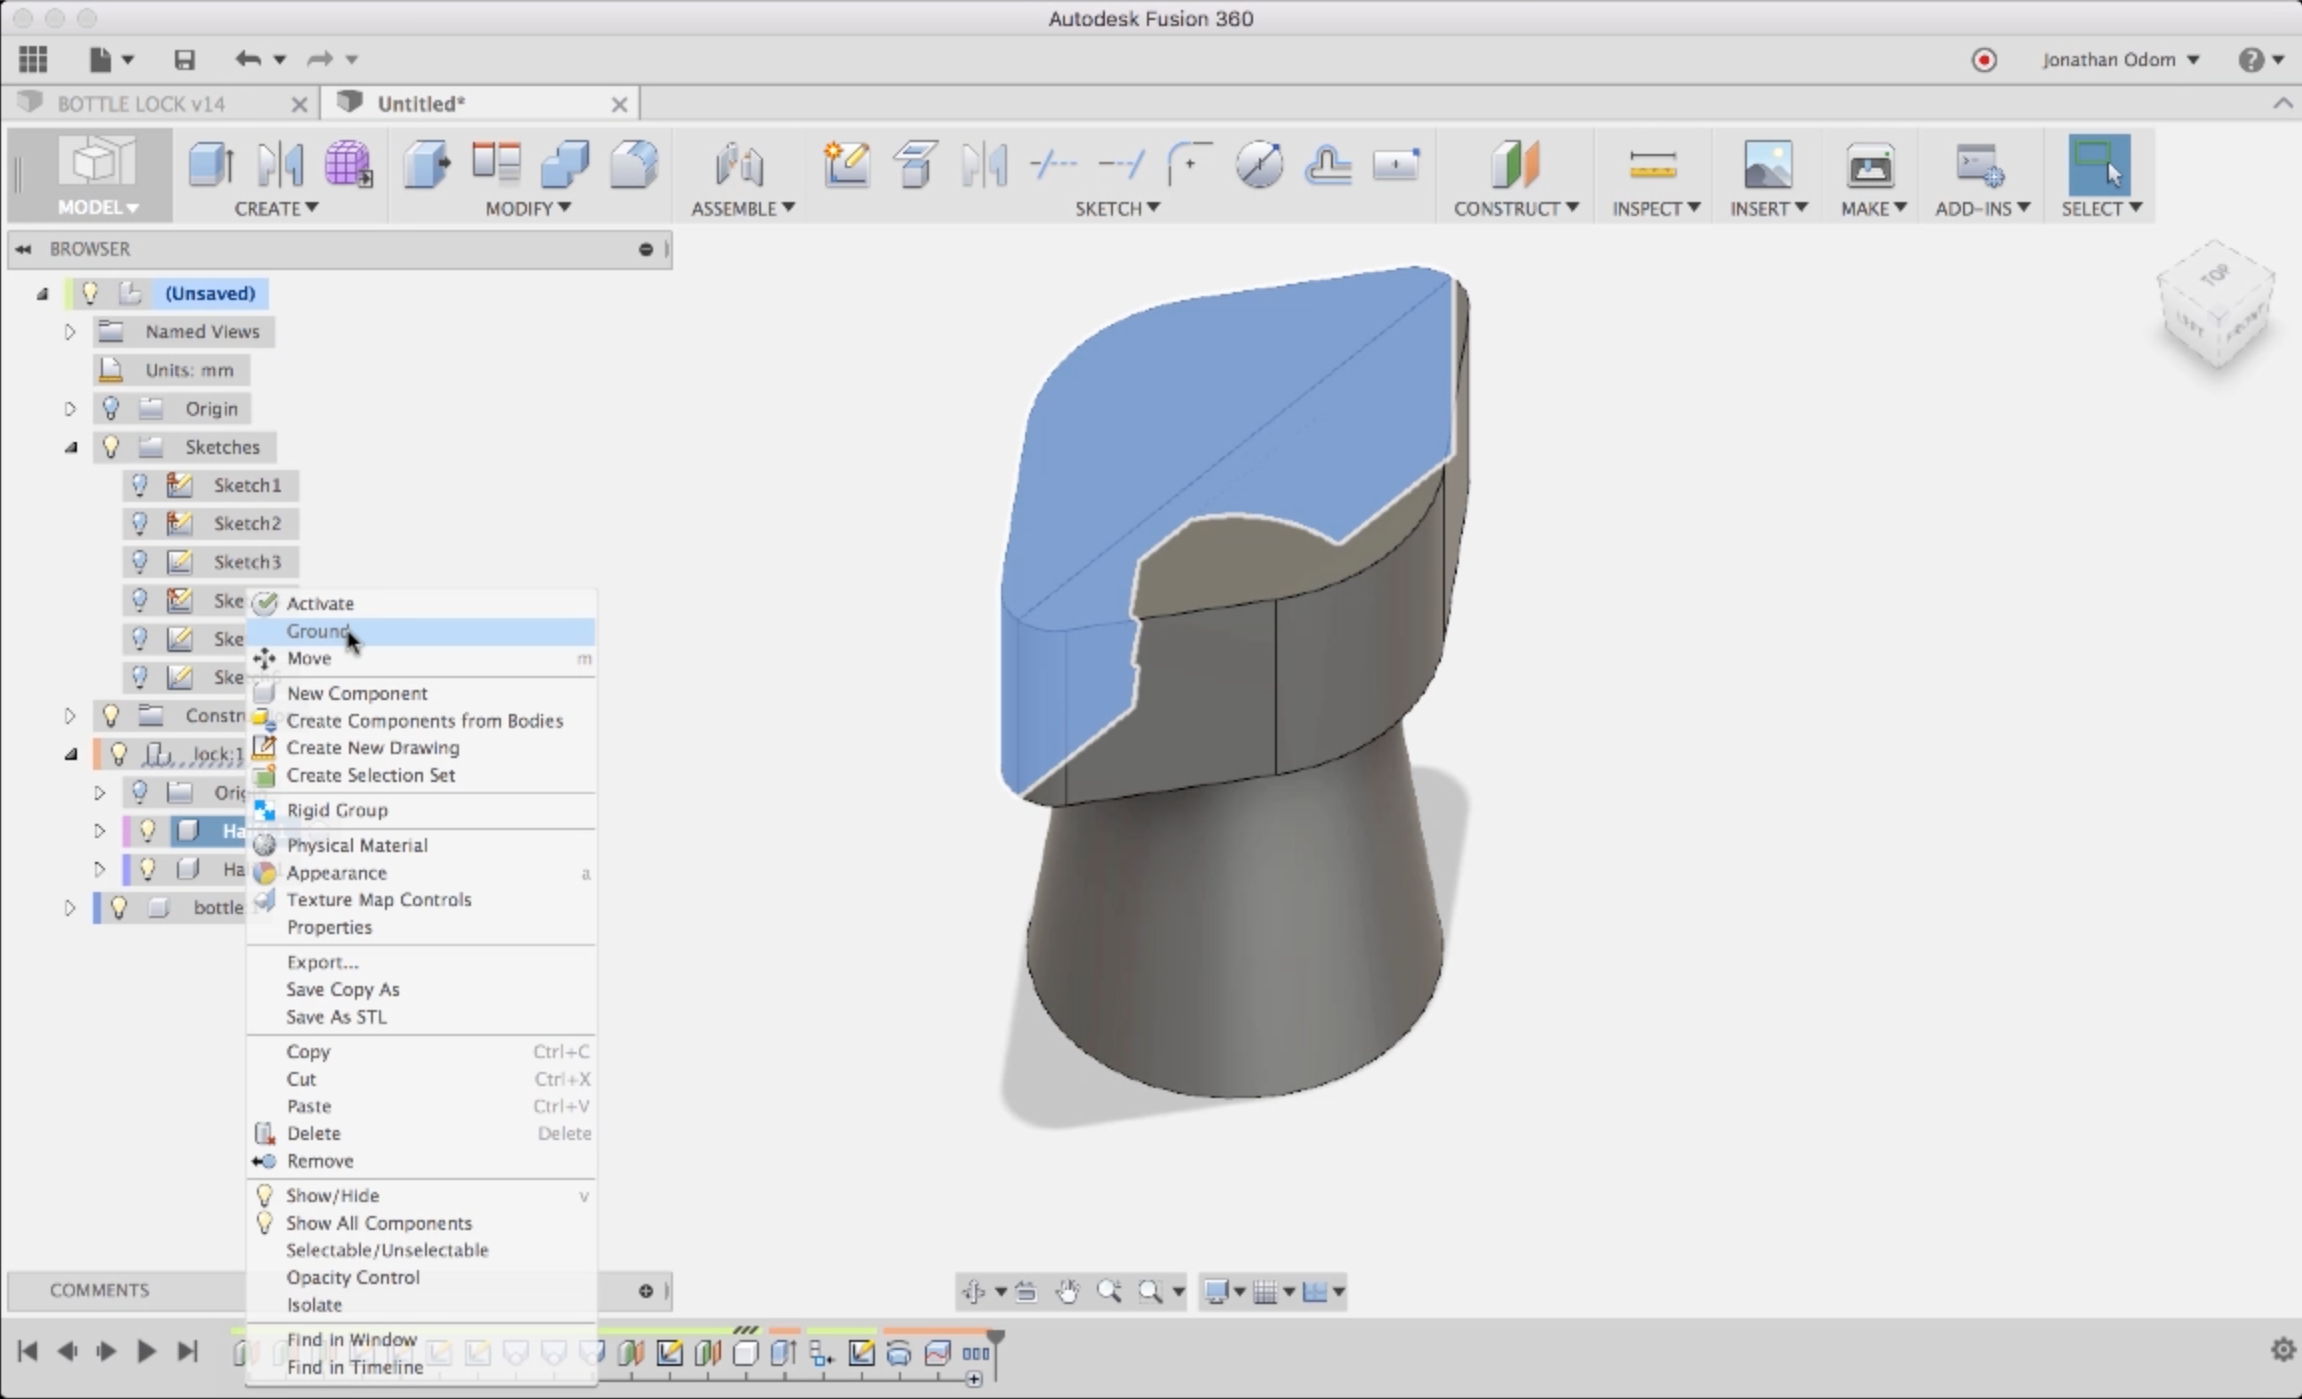The image size is (2302, 1399).
Task: Click the timeline settings gear icon
Action: tap(2282, 1350)
